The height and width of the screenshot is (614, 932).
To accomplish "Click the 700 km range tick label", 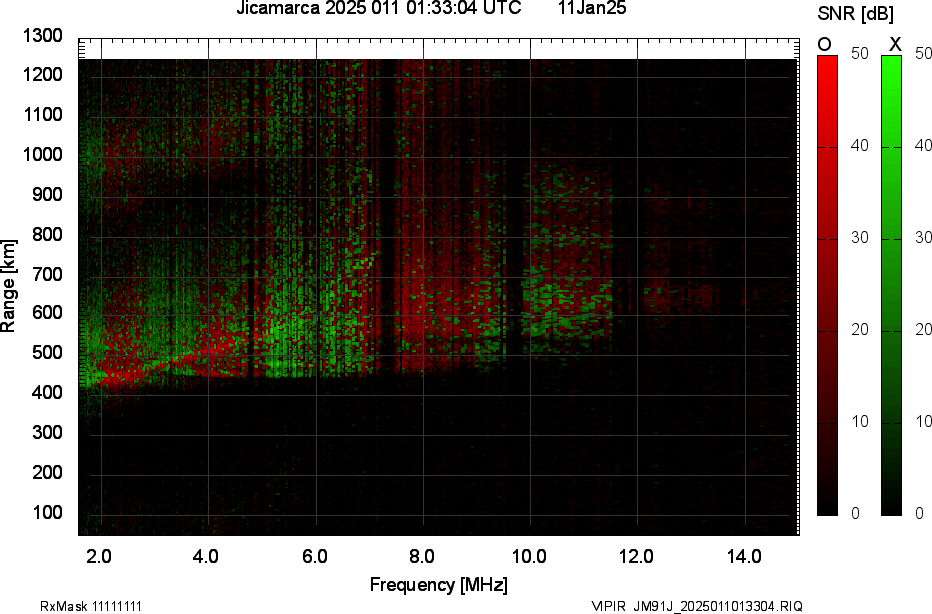I will 46,274.
